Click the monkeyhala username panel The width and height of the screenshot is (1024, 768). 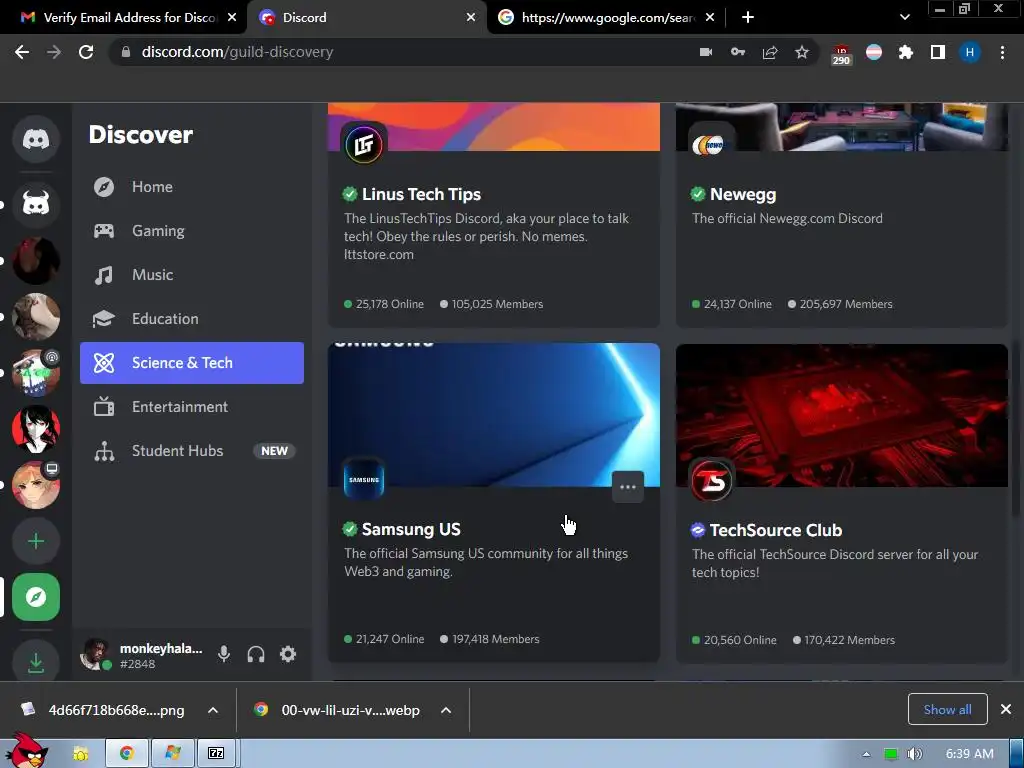[142, 655]
